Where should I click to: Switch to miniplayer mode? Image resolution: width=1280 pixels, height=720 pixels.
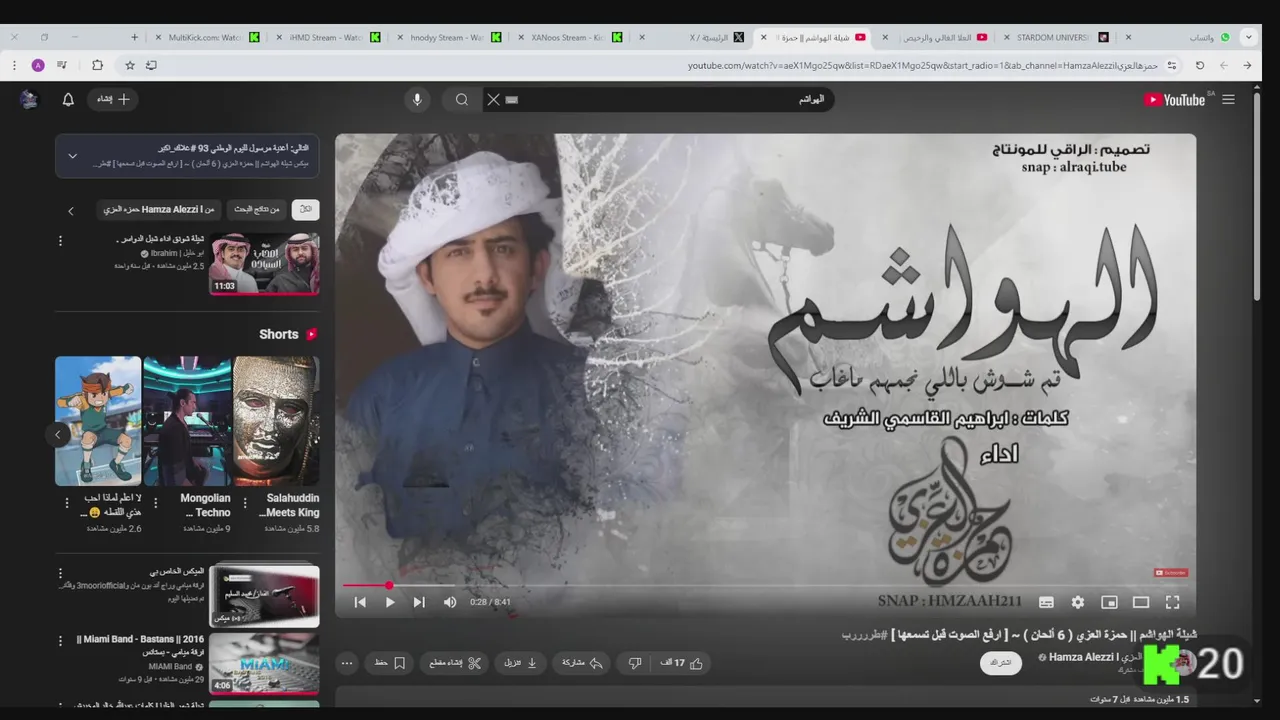point(1109,602)
